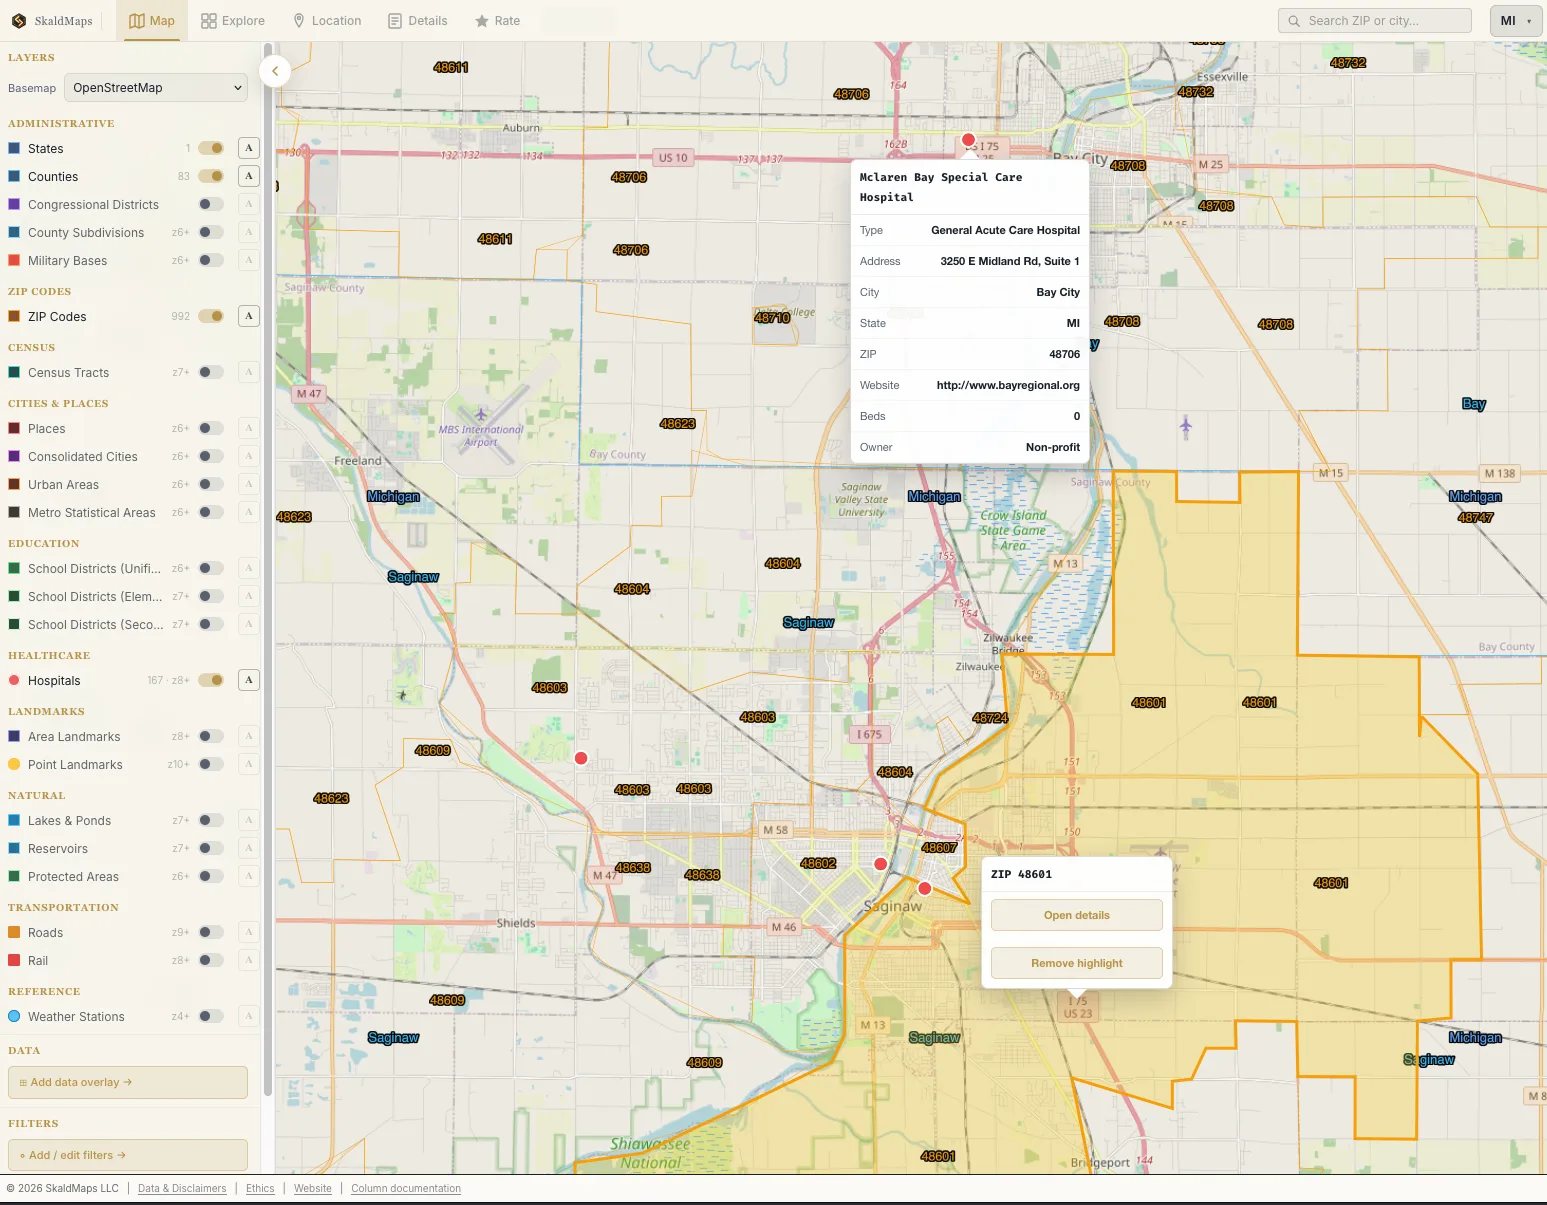Enable the Roads layer toggle
The width and height of the screenshot is (1547, 1205).
pyautogui.click(x=211, y=932)
